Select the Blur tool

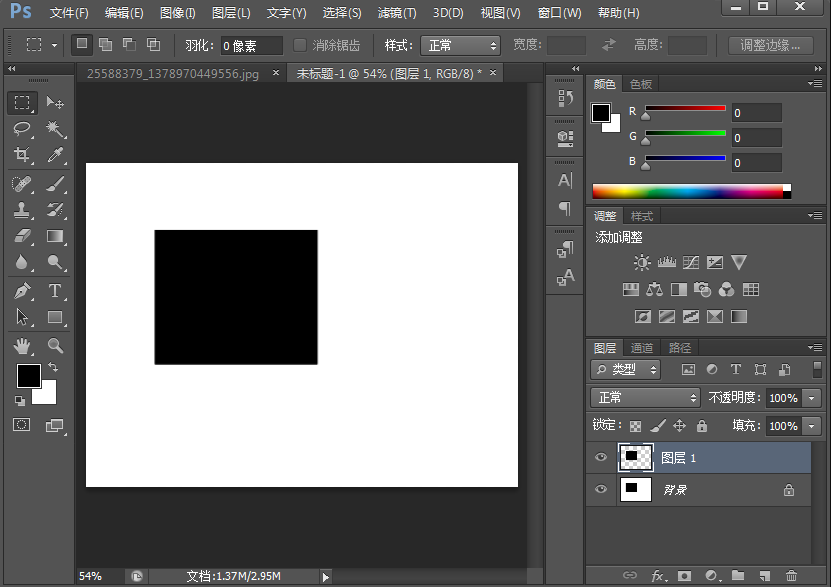click(x=22, y=262)
